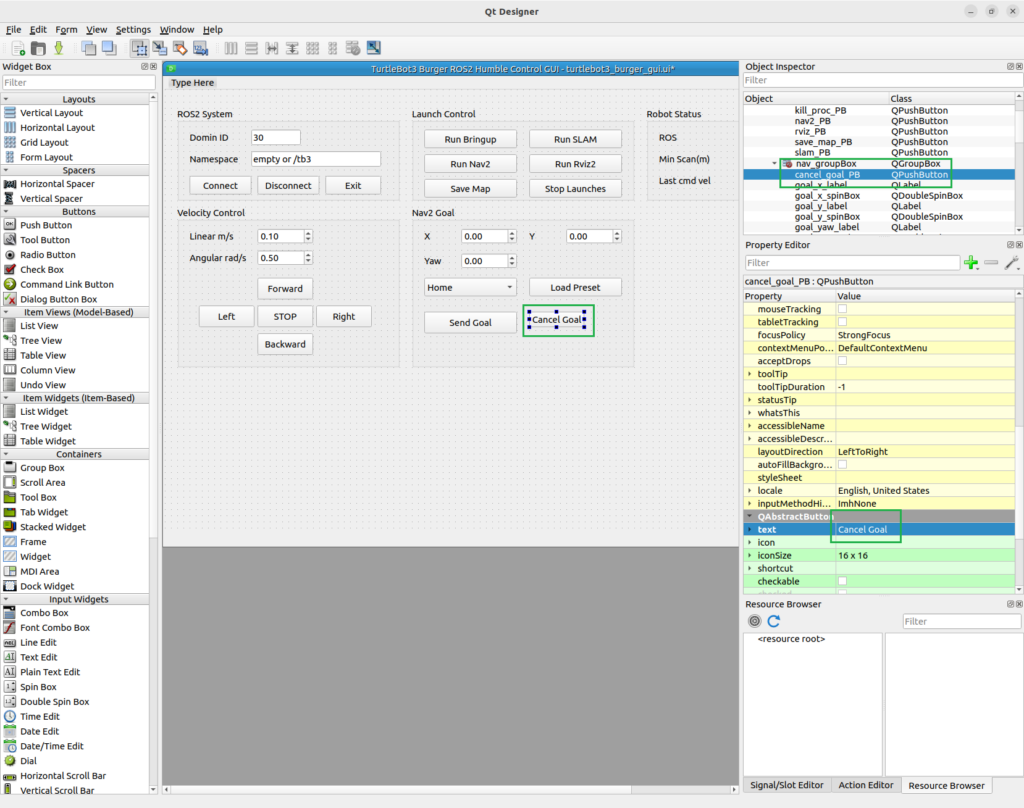This screenshot has width=1024, height=808.
Task: Toggle the tabletTracking property checkbox
Action: (842, 322)
